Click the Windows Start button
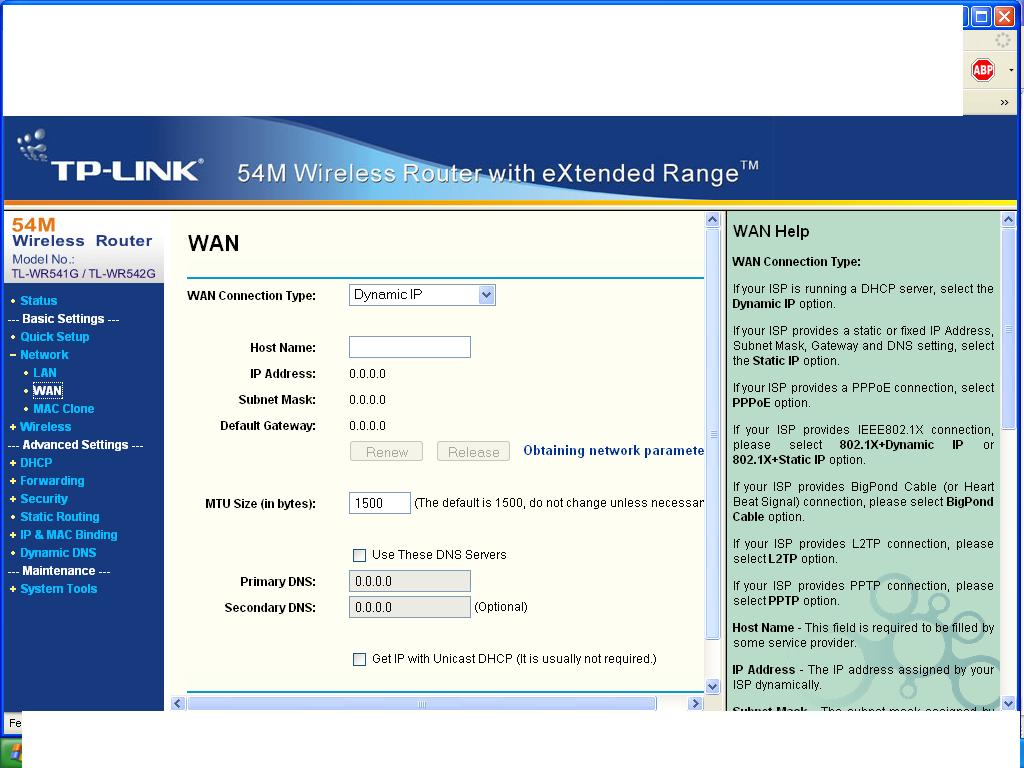 tap(11, 753)
